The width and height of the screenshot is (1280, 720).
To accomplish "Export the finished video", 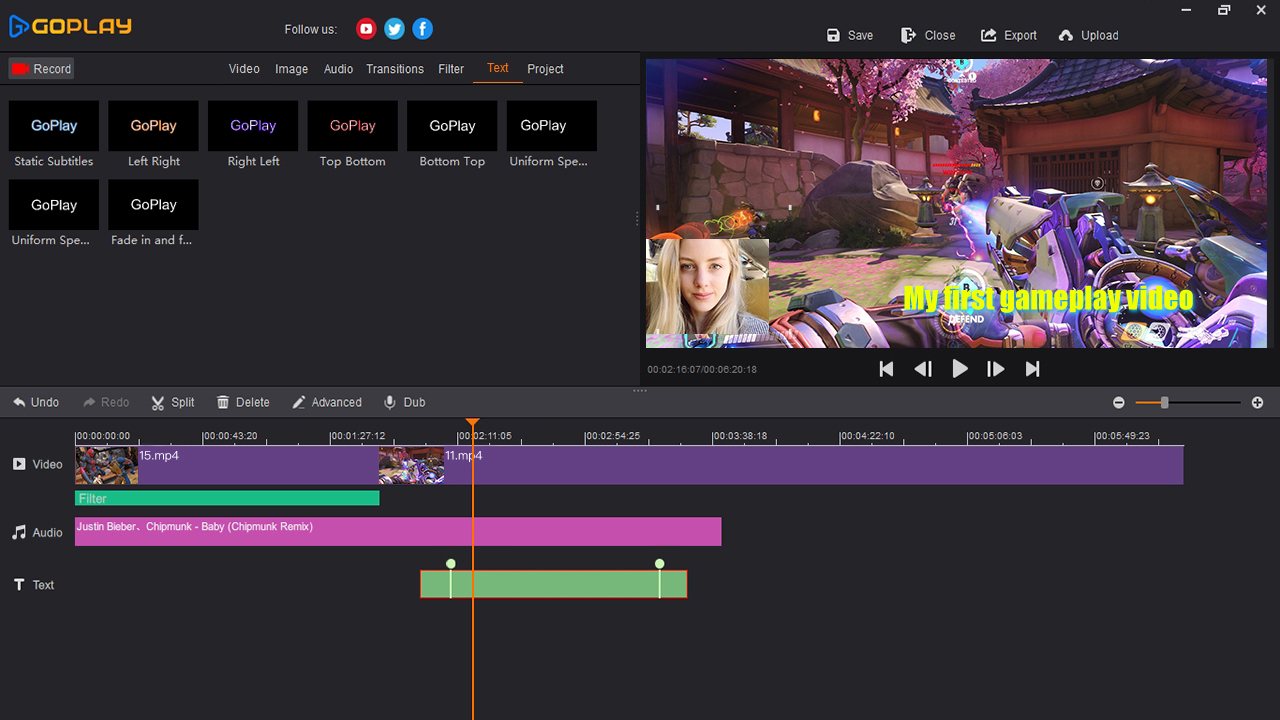I will (1008, 35).
